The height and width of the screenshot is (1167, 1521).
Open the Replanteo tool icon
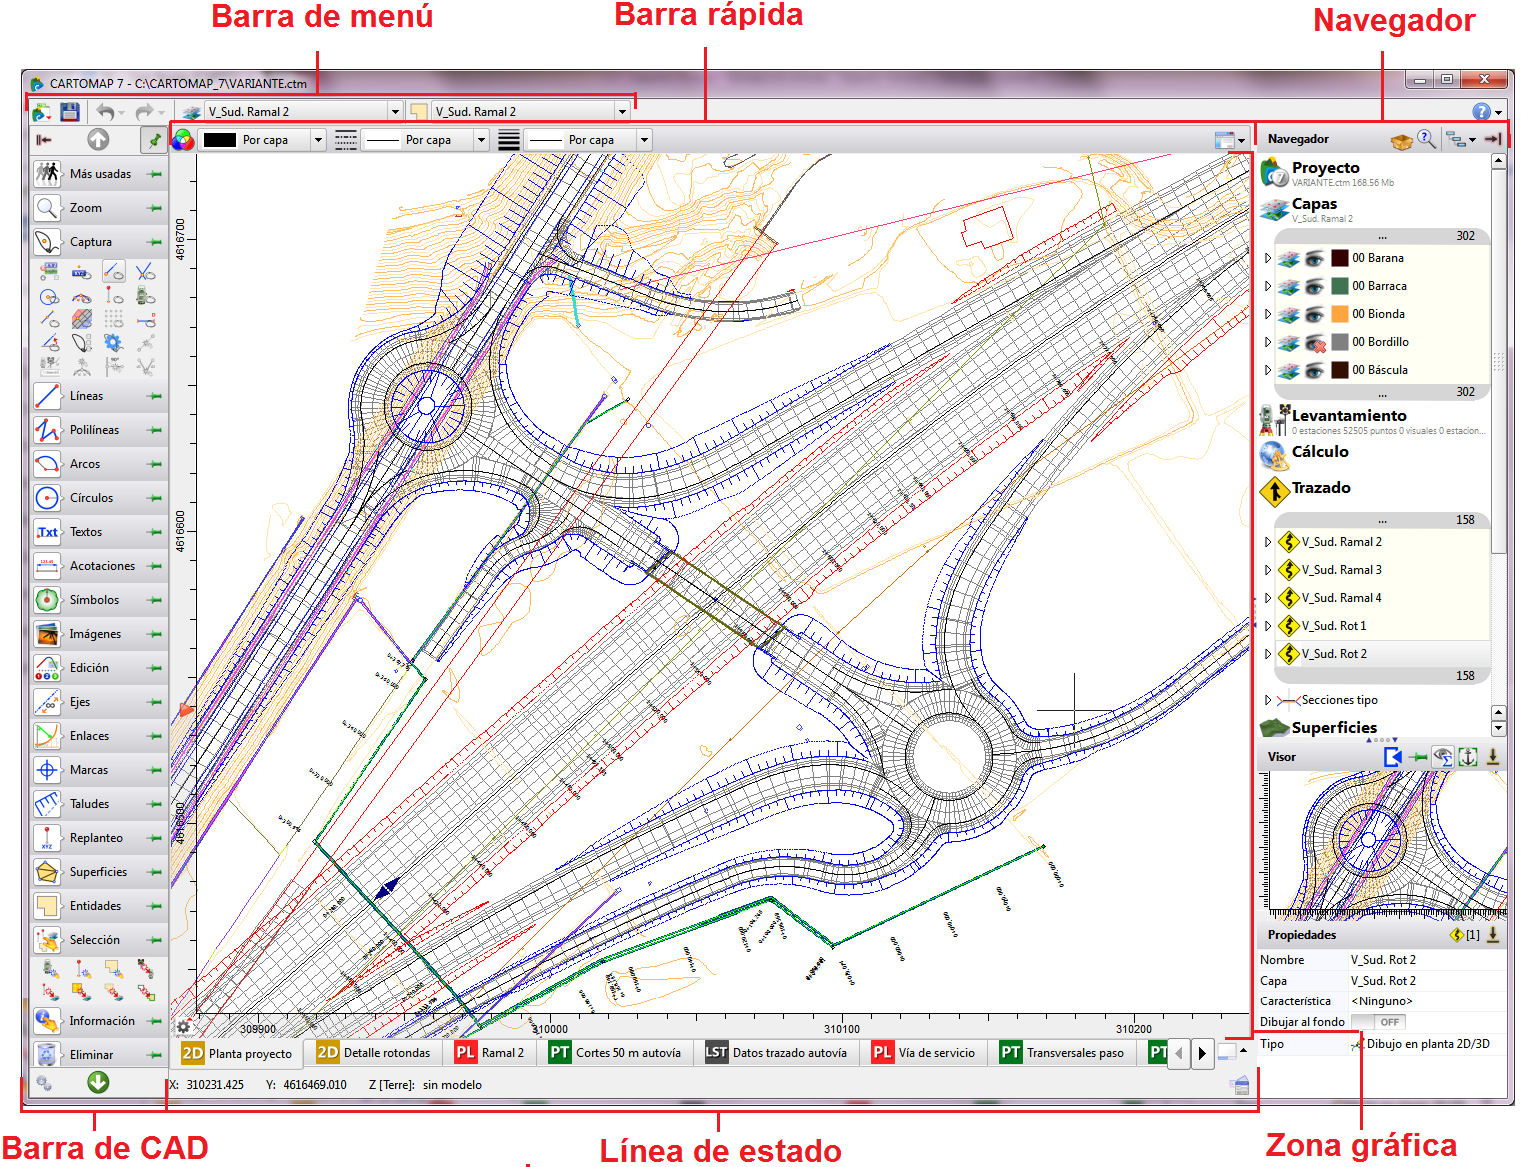(x=47, y=838)
